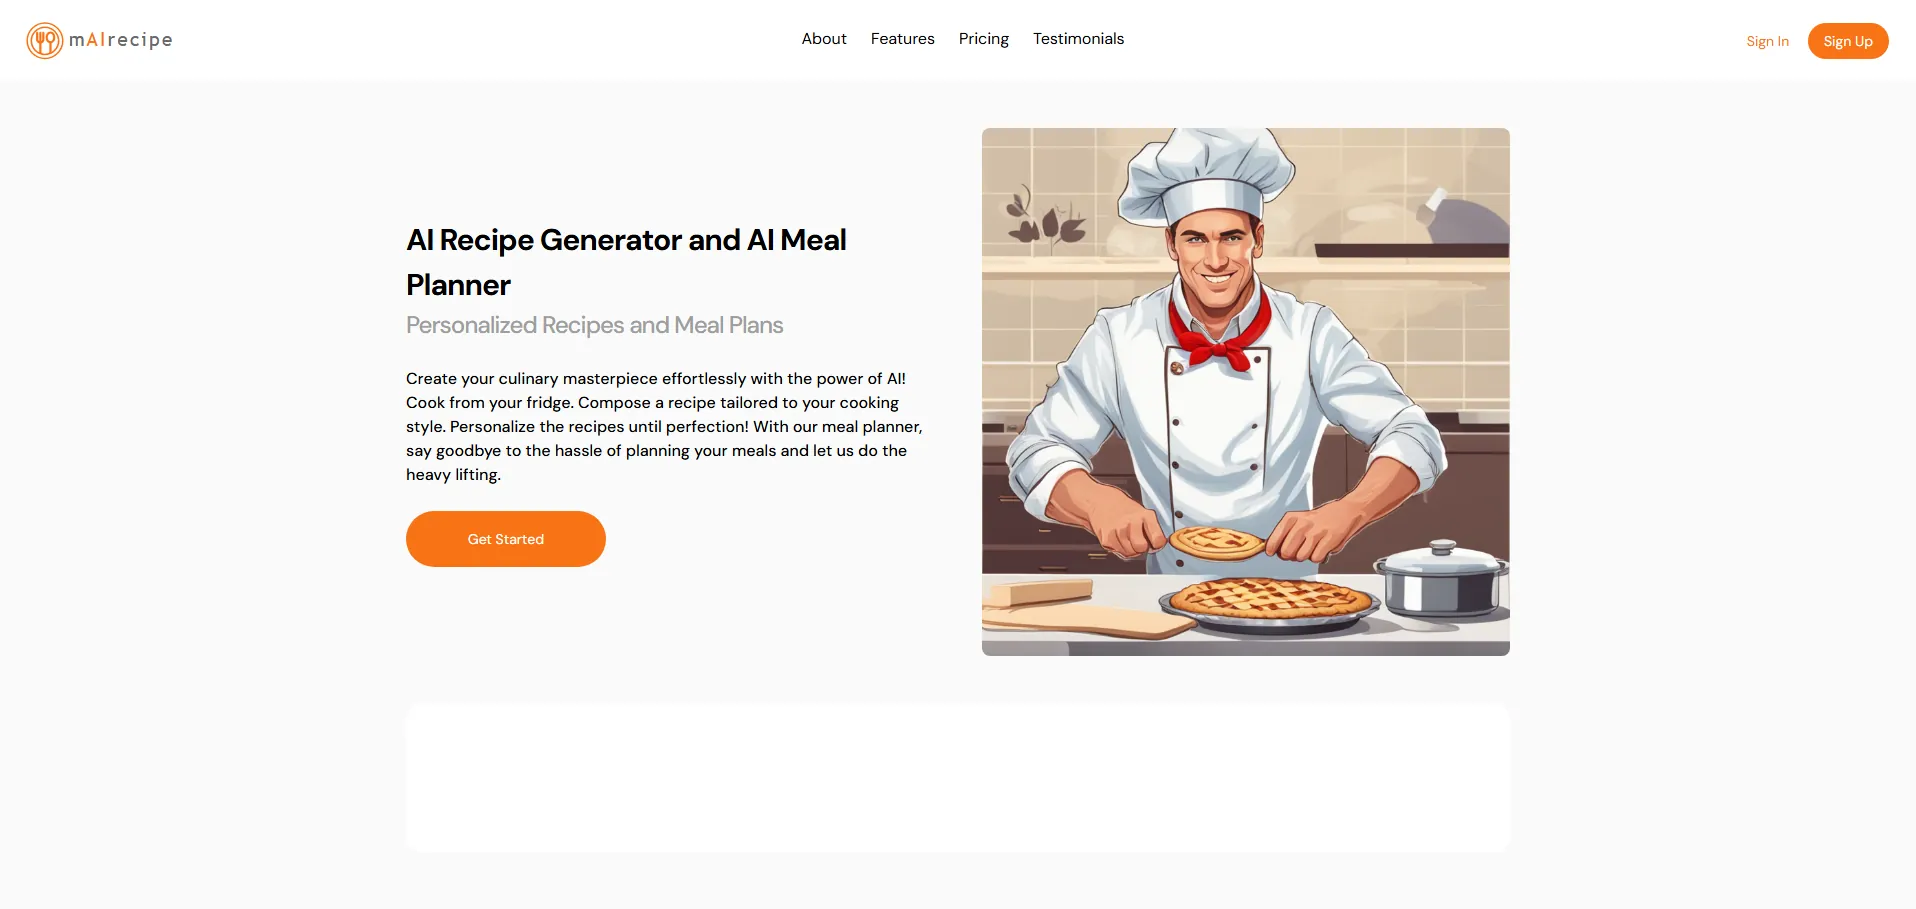Viewport: 1916px width, 909px height.
Task: Click the mAIrecipe brand name text
Action: click(x=121, y=40)
